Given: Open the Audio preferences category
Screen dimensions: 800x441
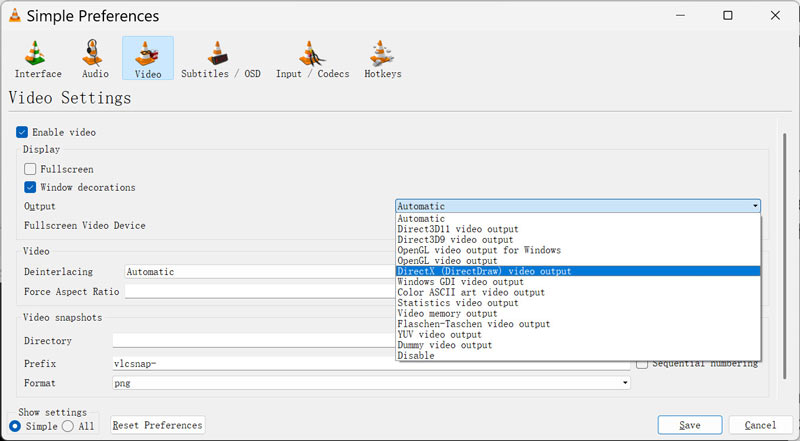Looking at the screenshot, I should click(95, 59).
